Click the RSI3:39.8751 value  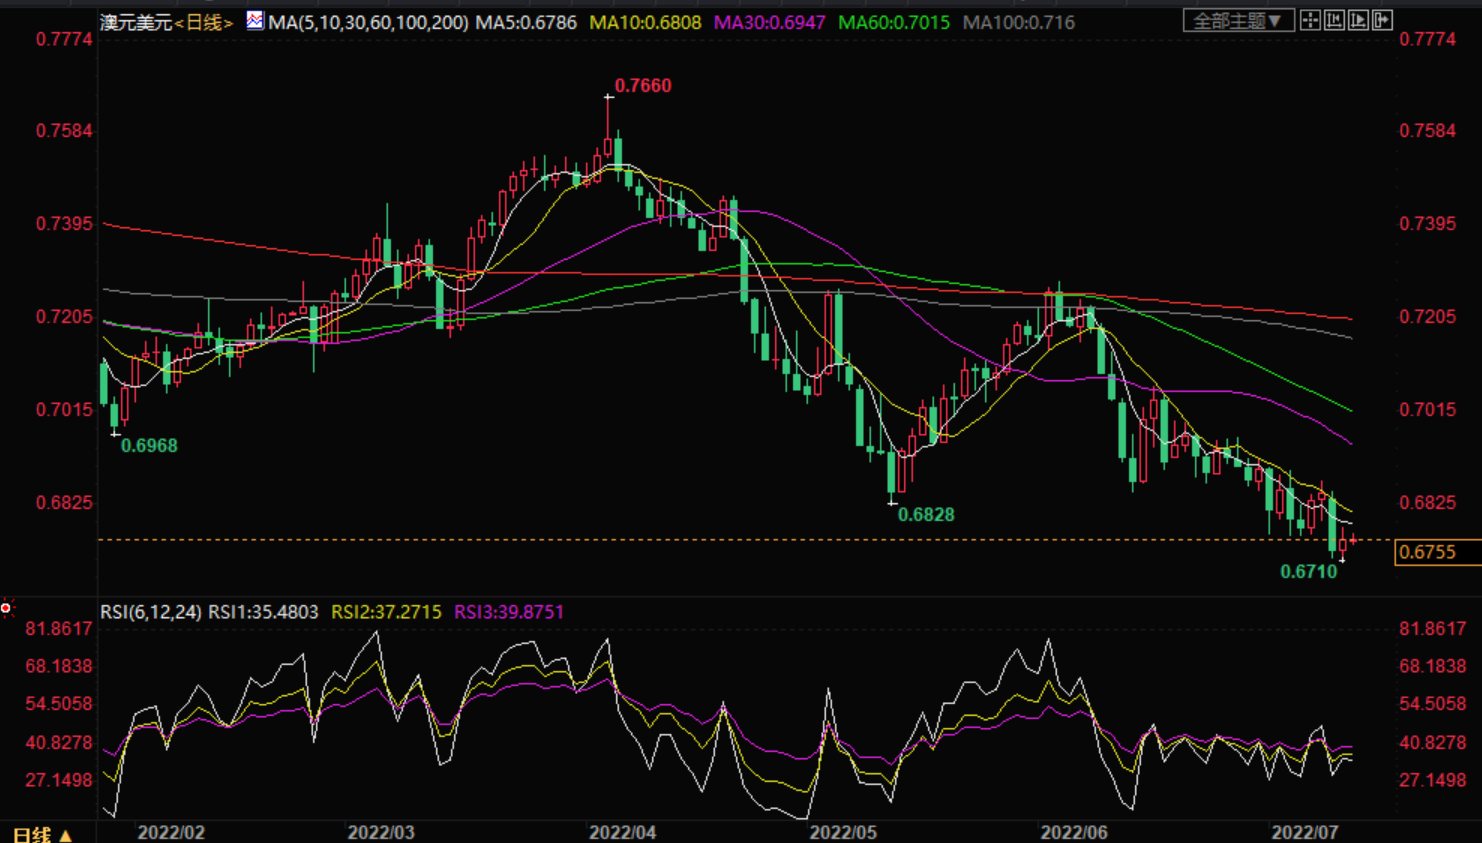pyautogui.click(x=509, y=612)
